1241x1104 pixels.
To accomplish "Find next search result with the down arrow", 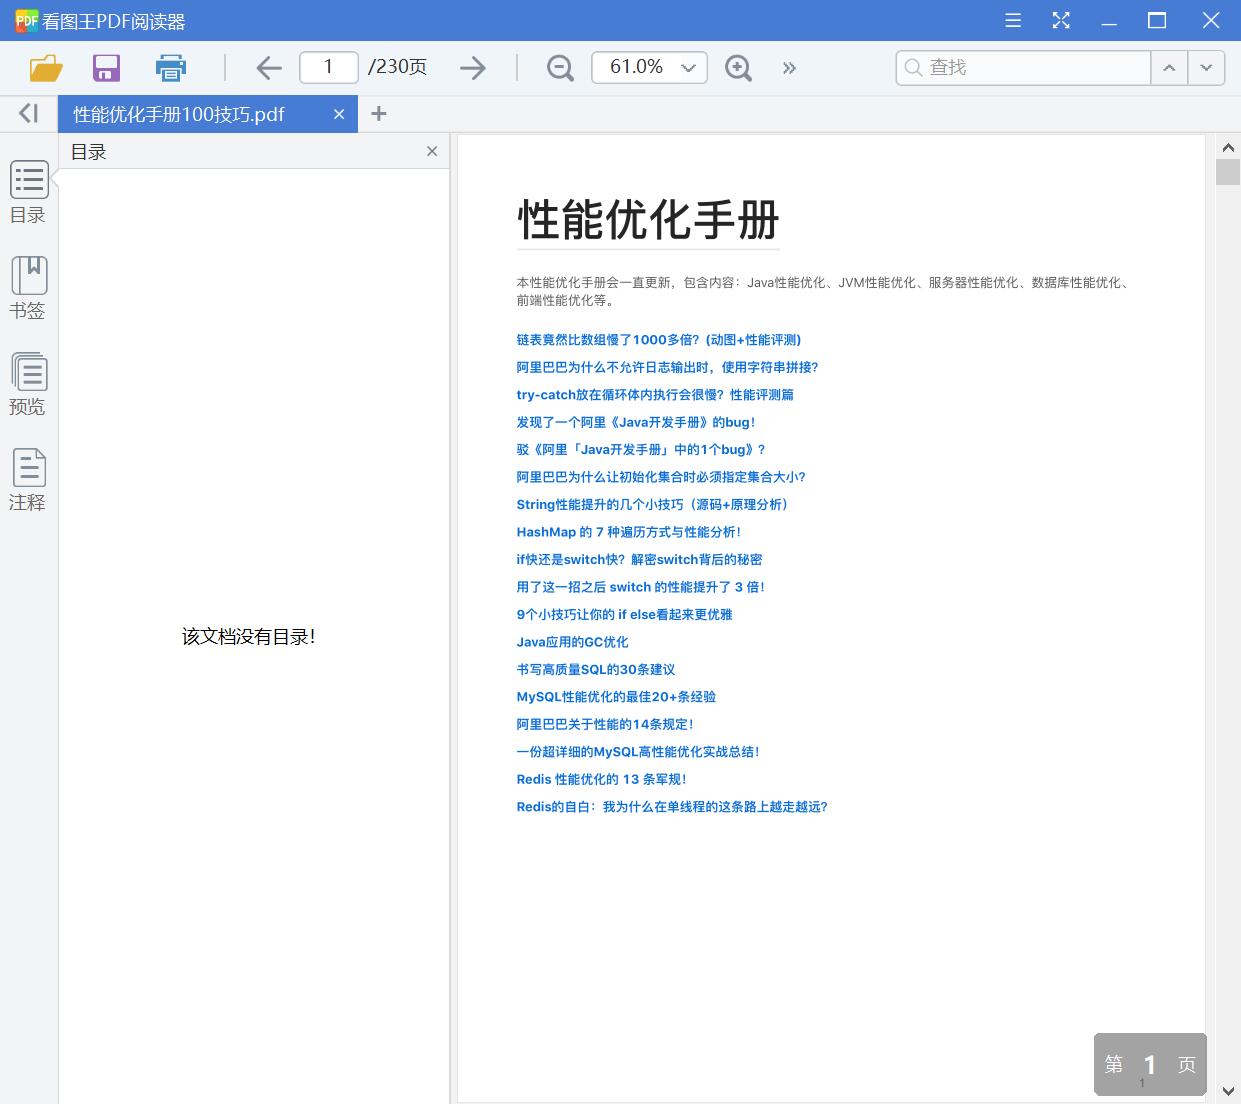I will (x=1206, y=67).
